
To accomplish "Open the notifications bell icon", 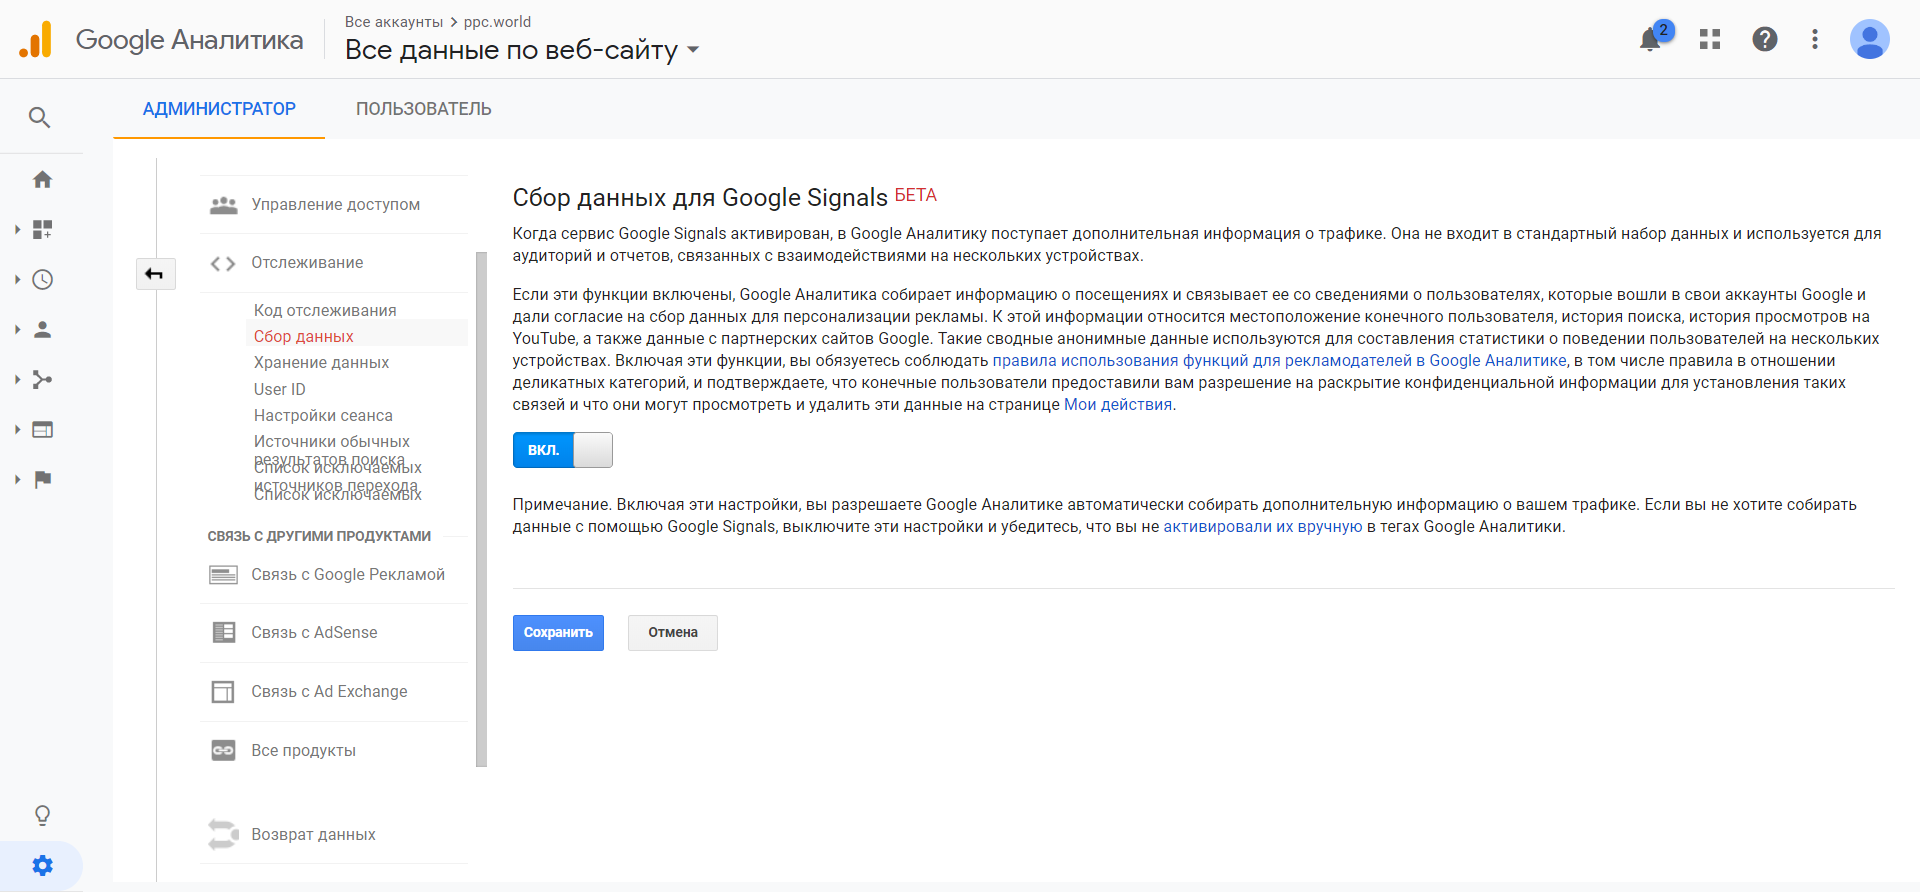I will coord(1650,40).
